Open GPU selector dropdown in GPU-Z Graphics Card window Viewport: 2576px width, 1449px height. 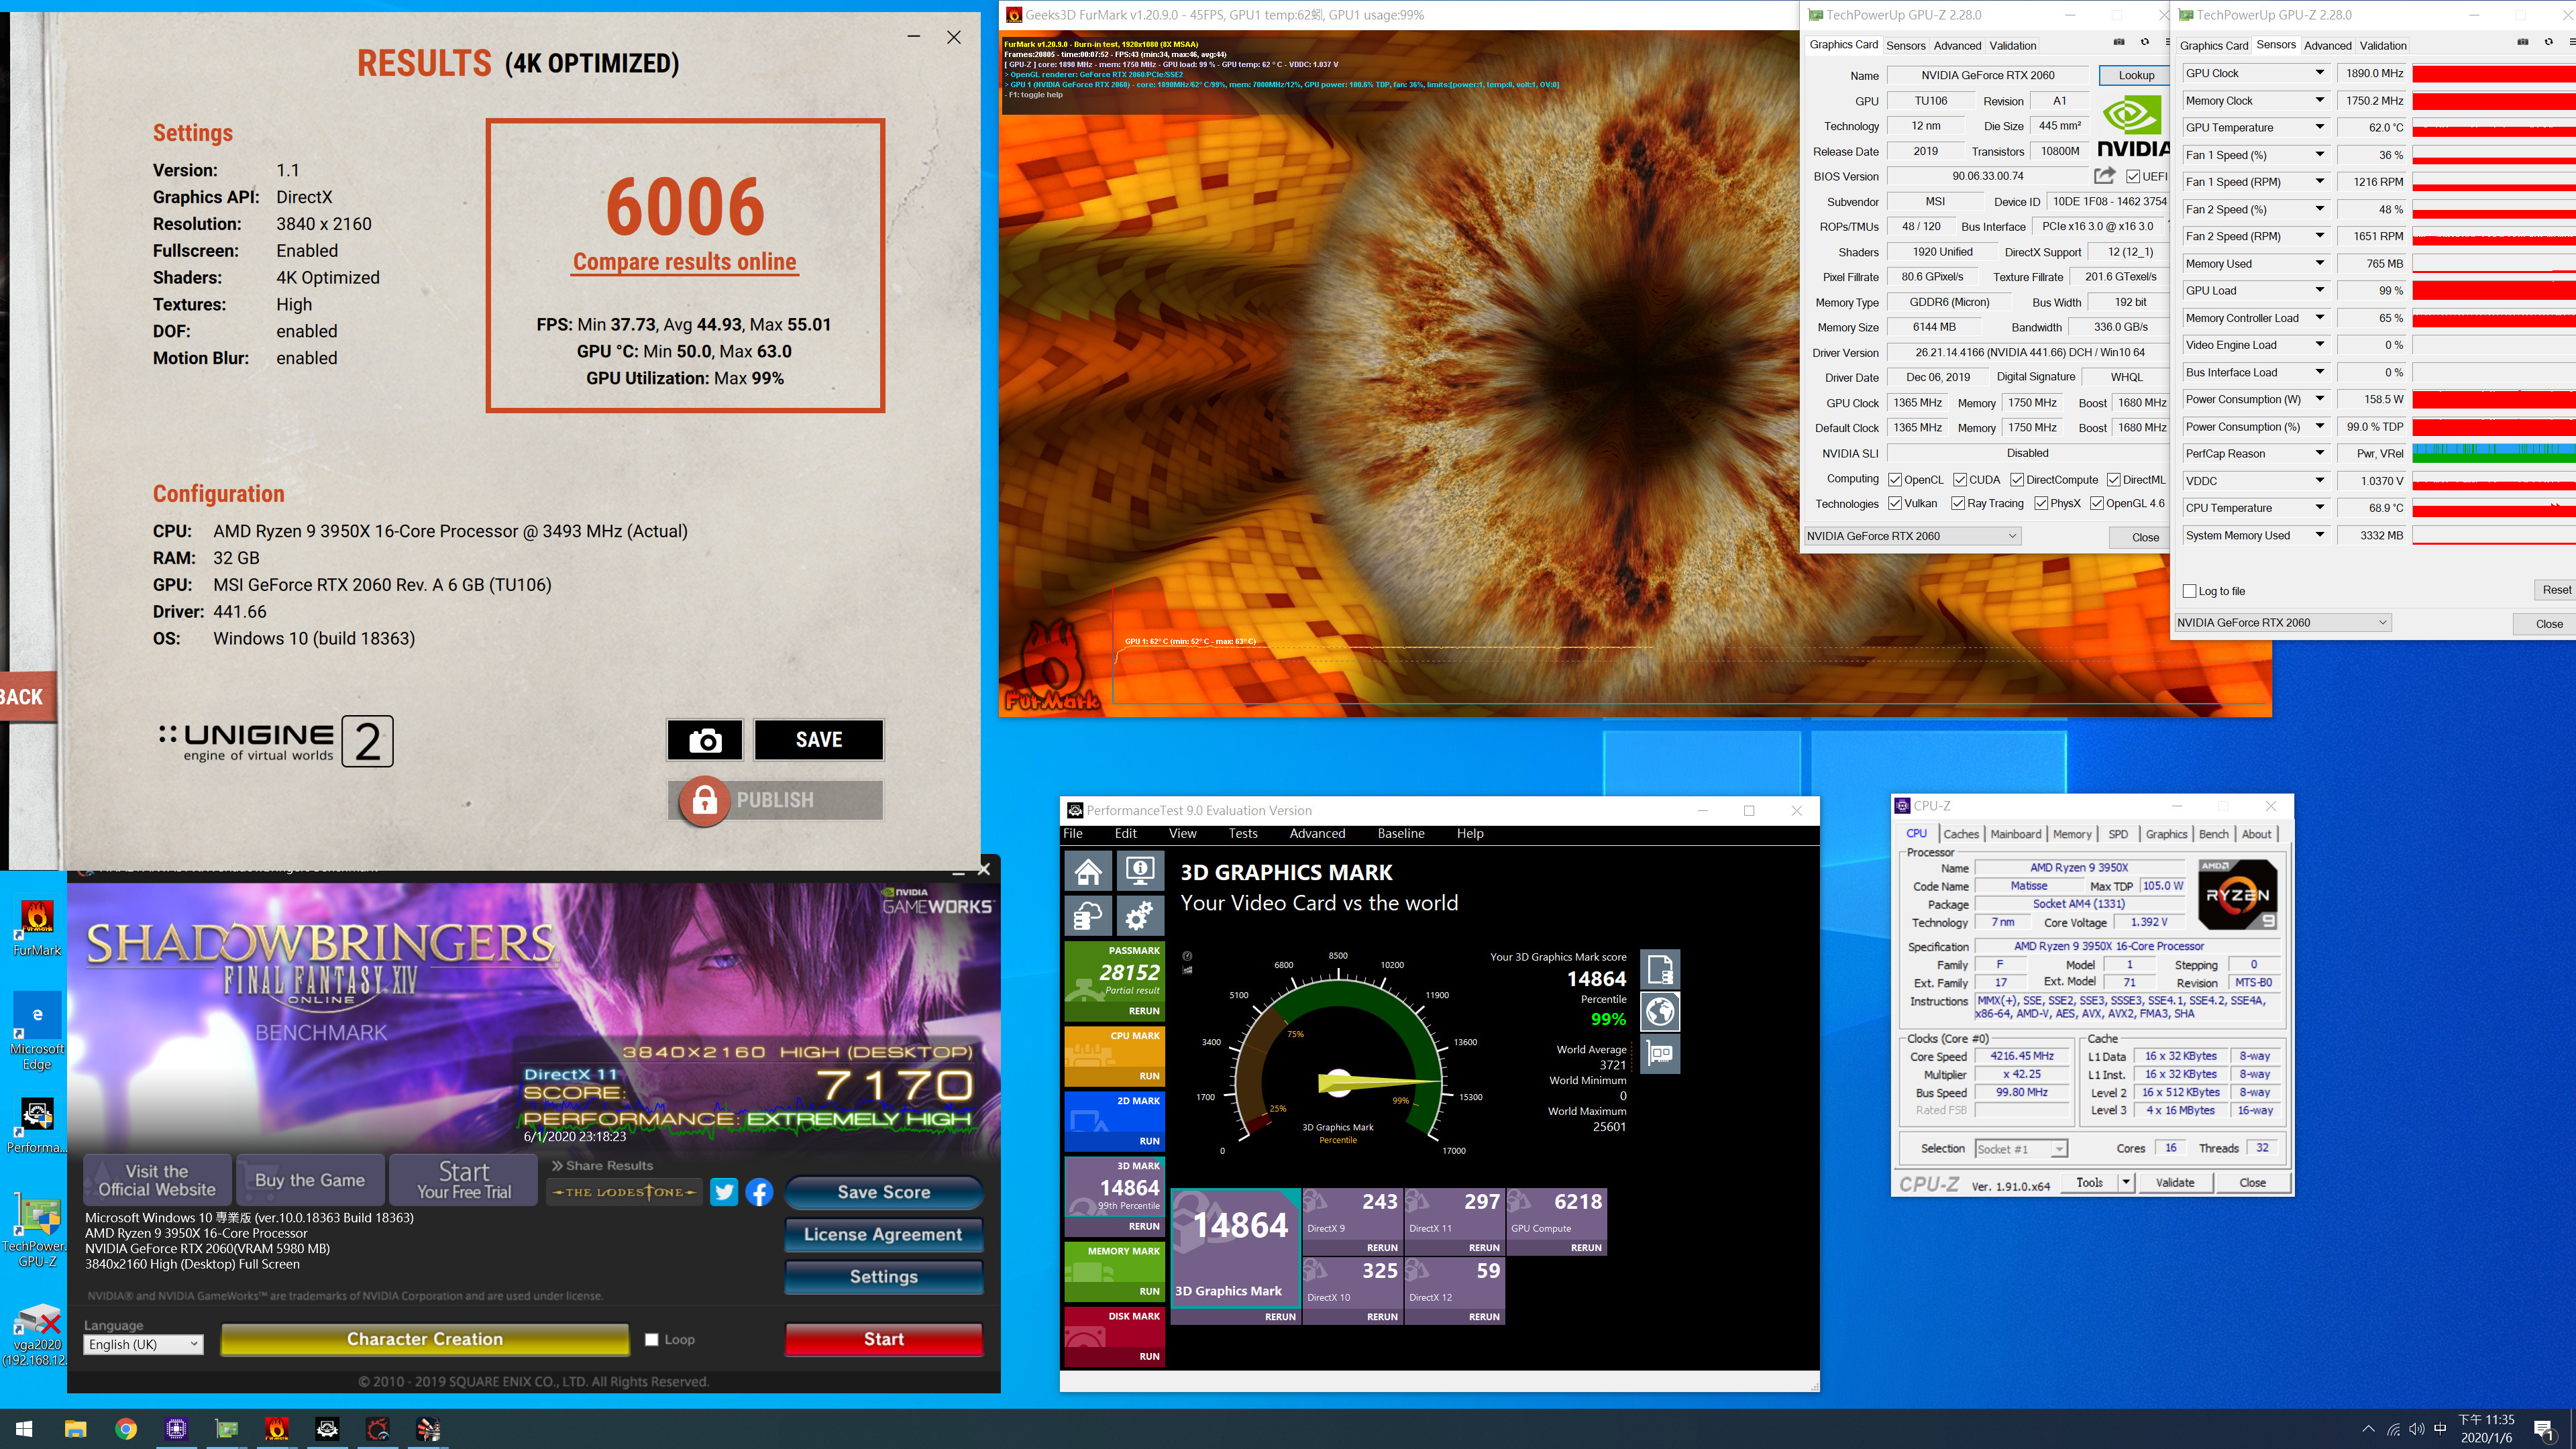click(x=1912, y=536)
